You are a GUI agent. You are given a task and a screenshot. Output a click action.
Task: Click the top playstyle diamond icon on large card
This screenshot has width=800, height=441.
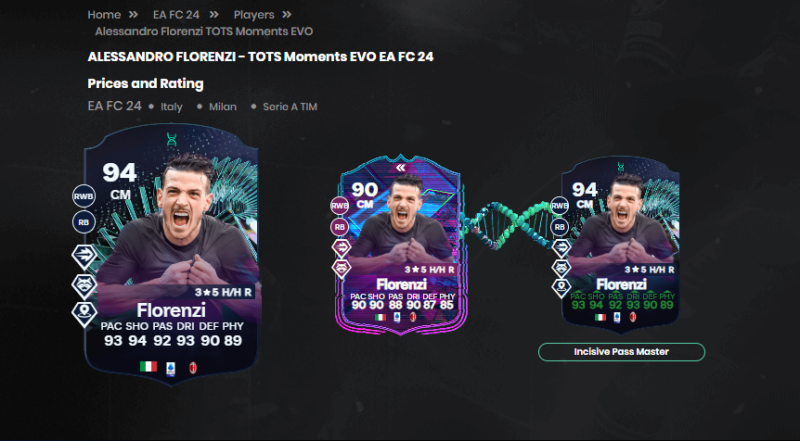pyautogui.click(x=84, y=256)
